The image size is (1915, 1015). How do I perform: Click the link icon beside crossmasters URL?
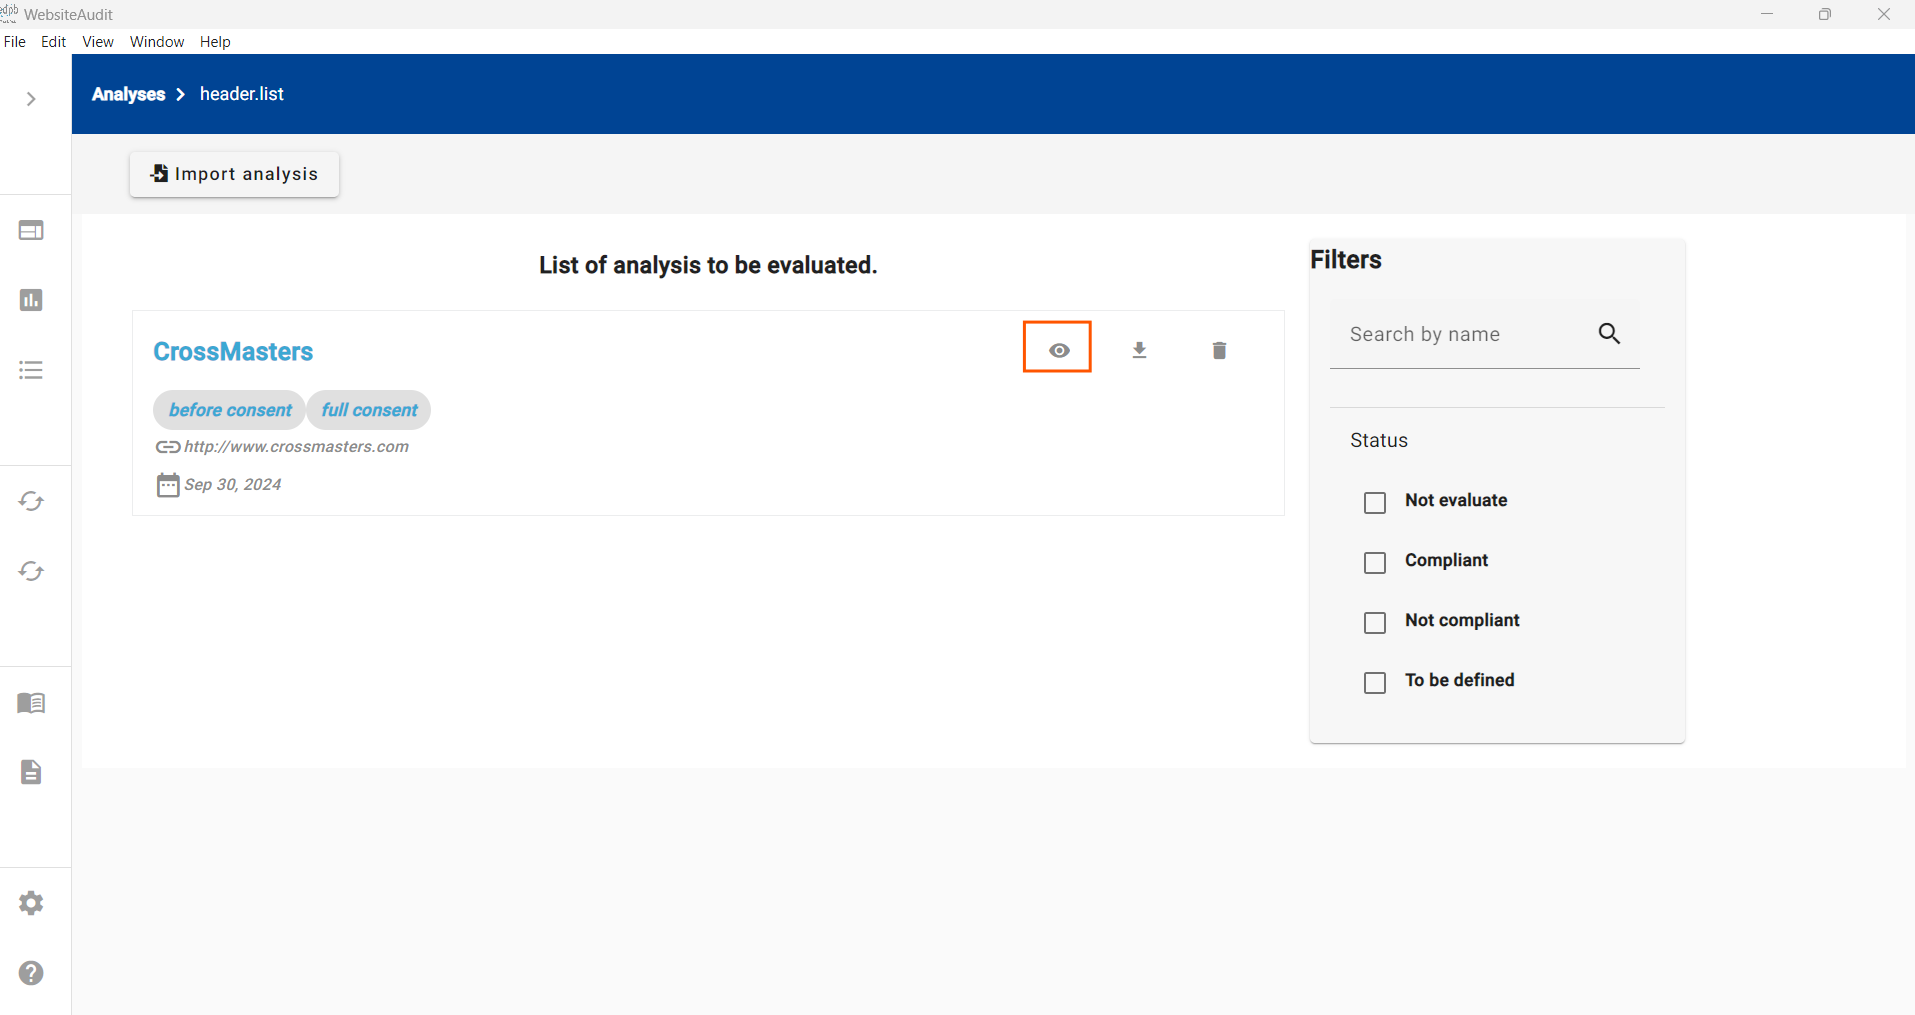coord(167,447)
